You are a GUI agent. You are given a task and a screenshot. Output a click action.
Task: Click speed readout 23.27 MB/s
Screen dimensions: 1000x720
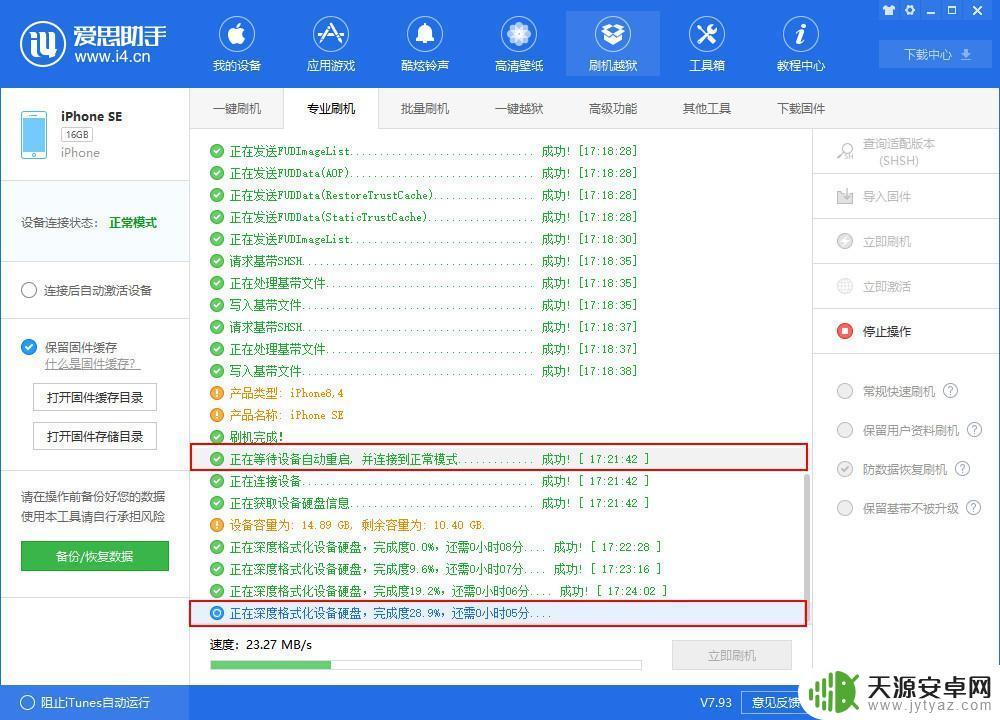[x=279, y=644]
